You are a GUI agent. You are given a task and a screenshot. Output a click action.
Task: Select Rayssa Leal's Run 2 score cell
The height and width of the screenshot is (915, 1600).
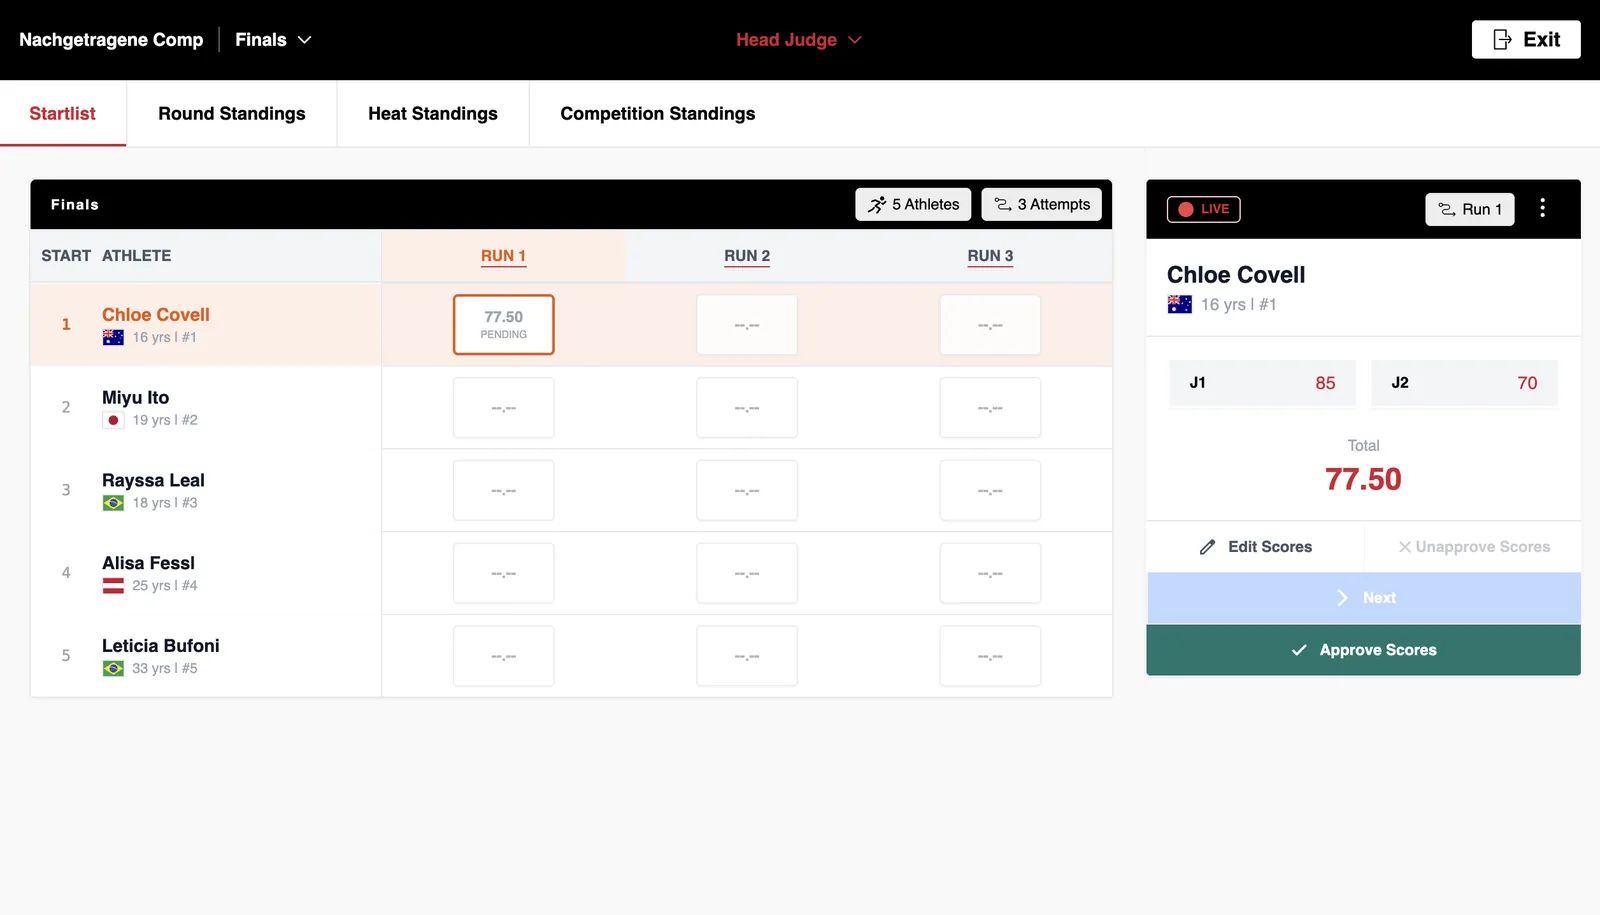747,491
